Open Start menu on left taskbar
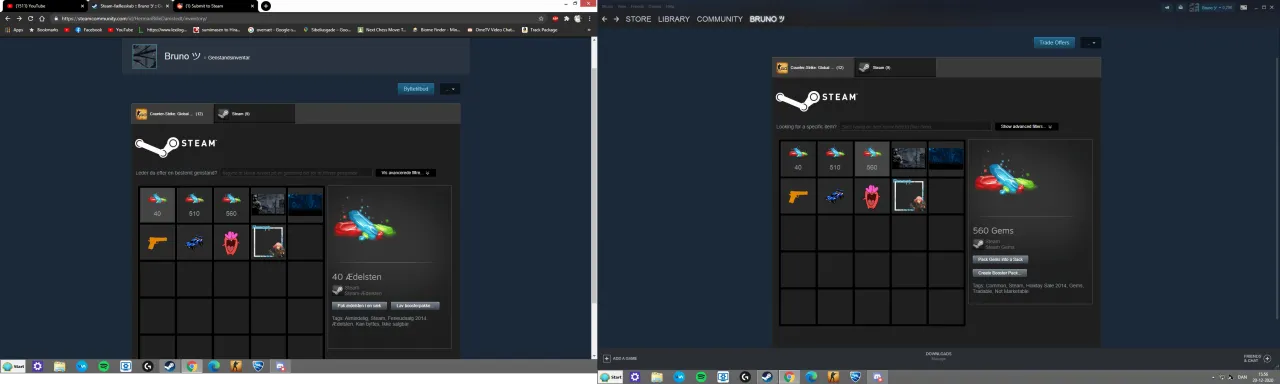 13,366
